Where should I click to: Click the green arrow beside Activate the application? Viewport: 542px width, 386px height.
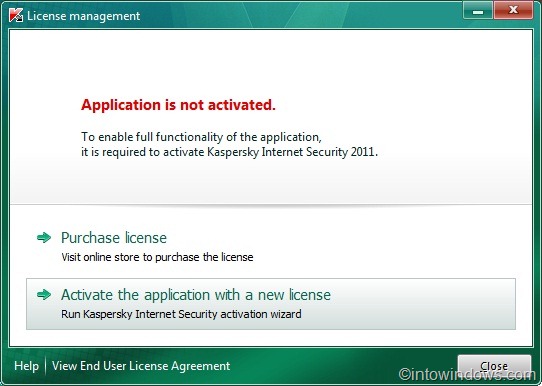point(44,295)
